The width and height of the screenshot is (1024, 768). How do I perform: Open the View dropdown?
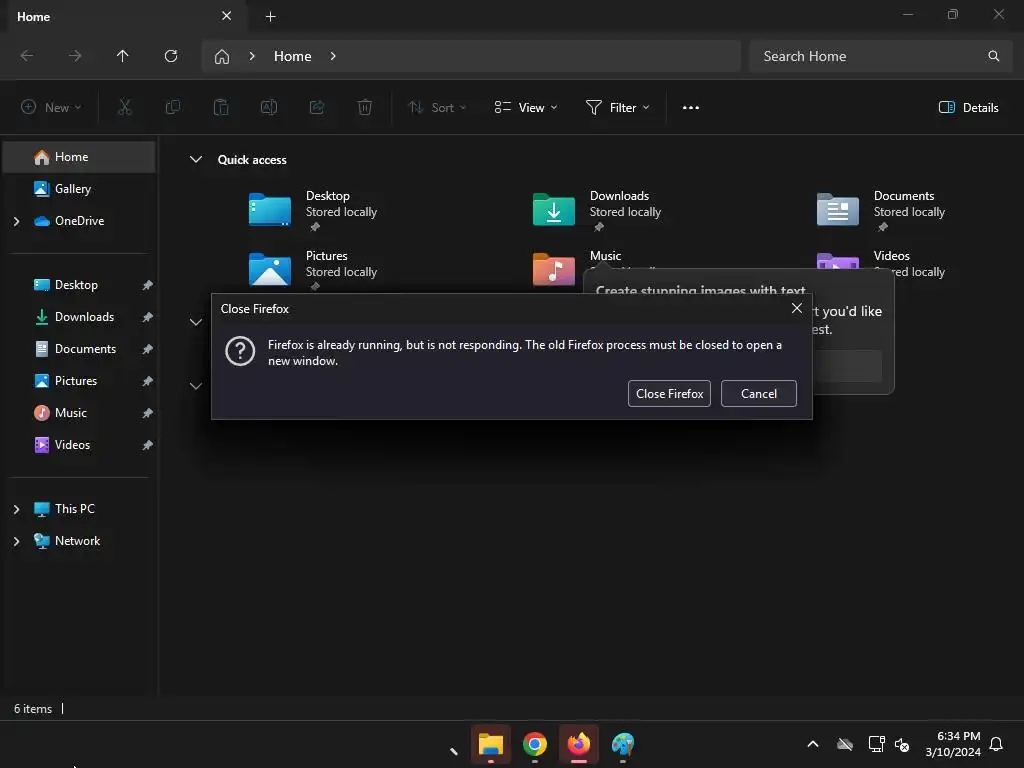[526, 108]
